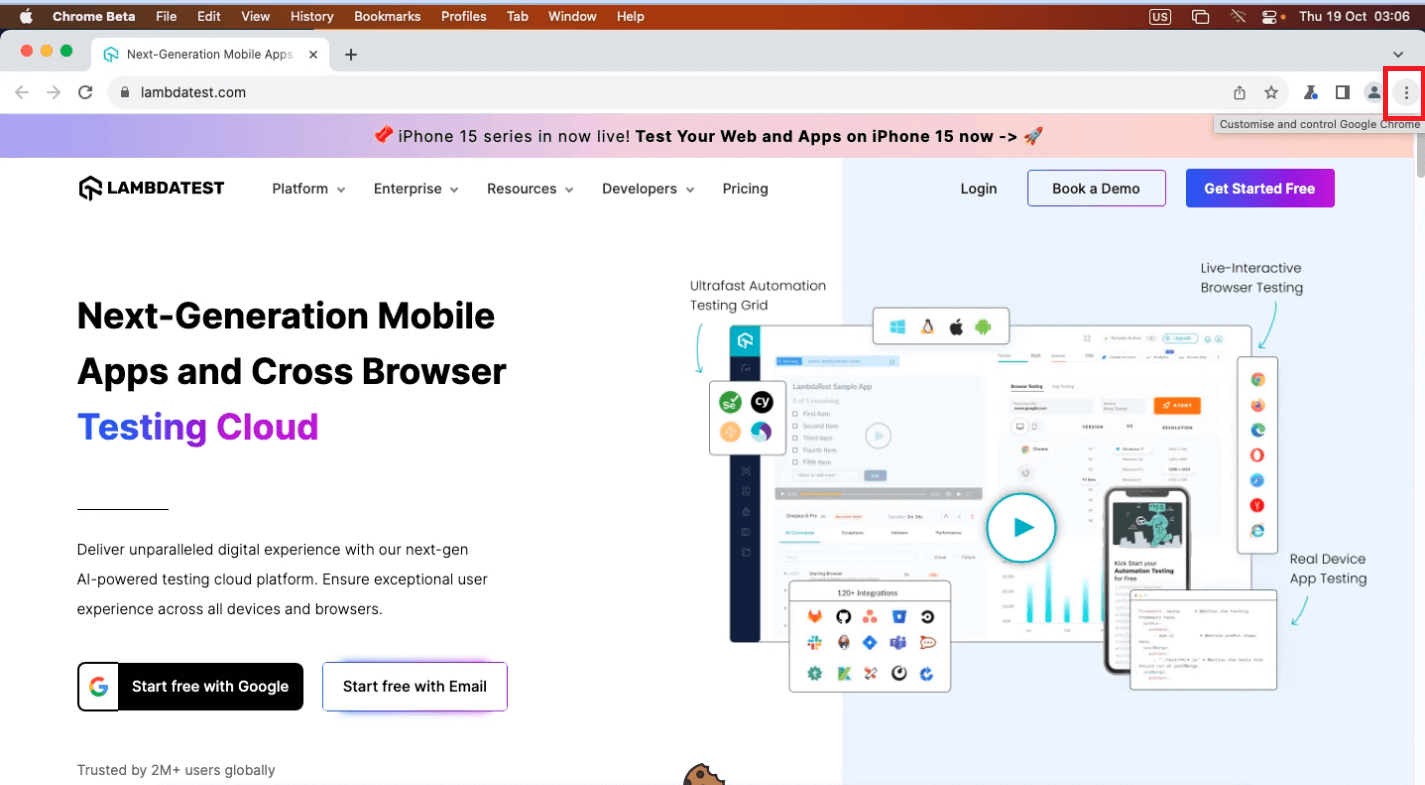Open the Profiles menu
Image resolution: width=1425 pixels, height=785 pixels.
(x=464, y=16)
